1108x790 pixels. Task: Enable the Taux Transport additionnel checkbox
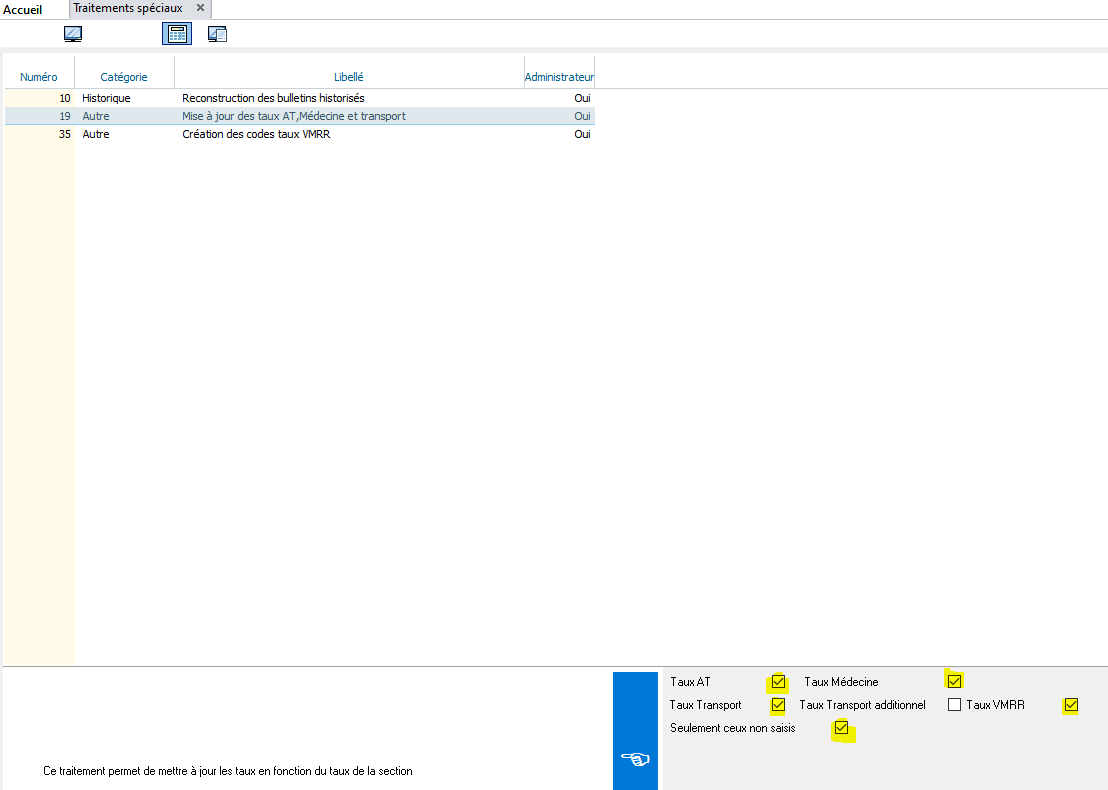pos(954,705)
